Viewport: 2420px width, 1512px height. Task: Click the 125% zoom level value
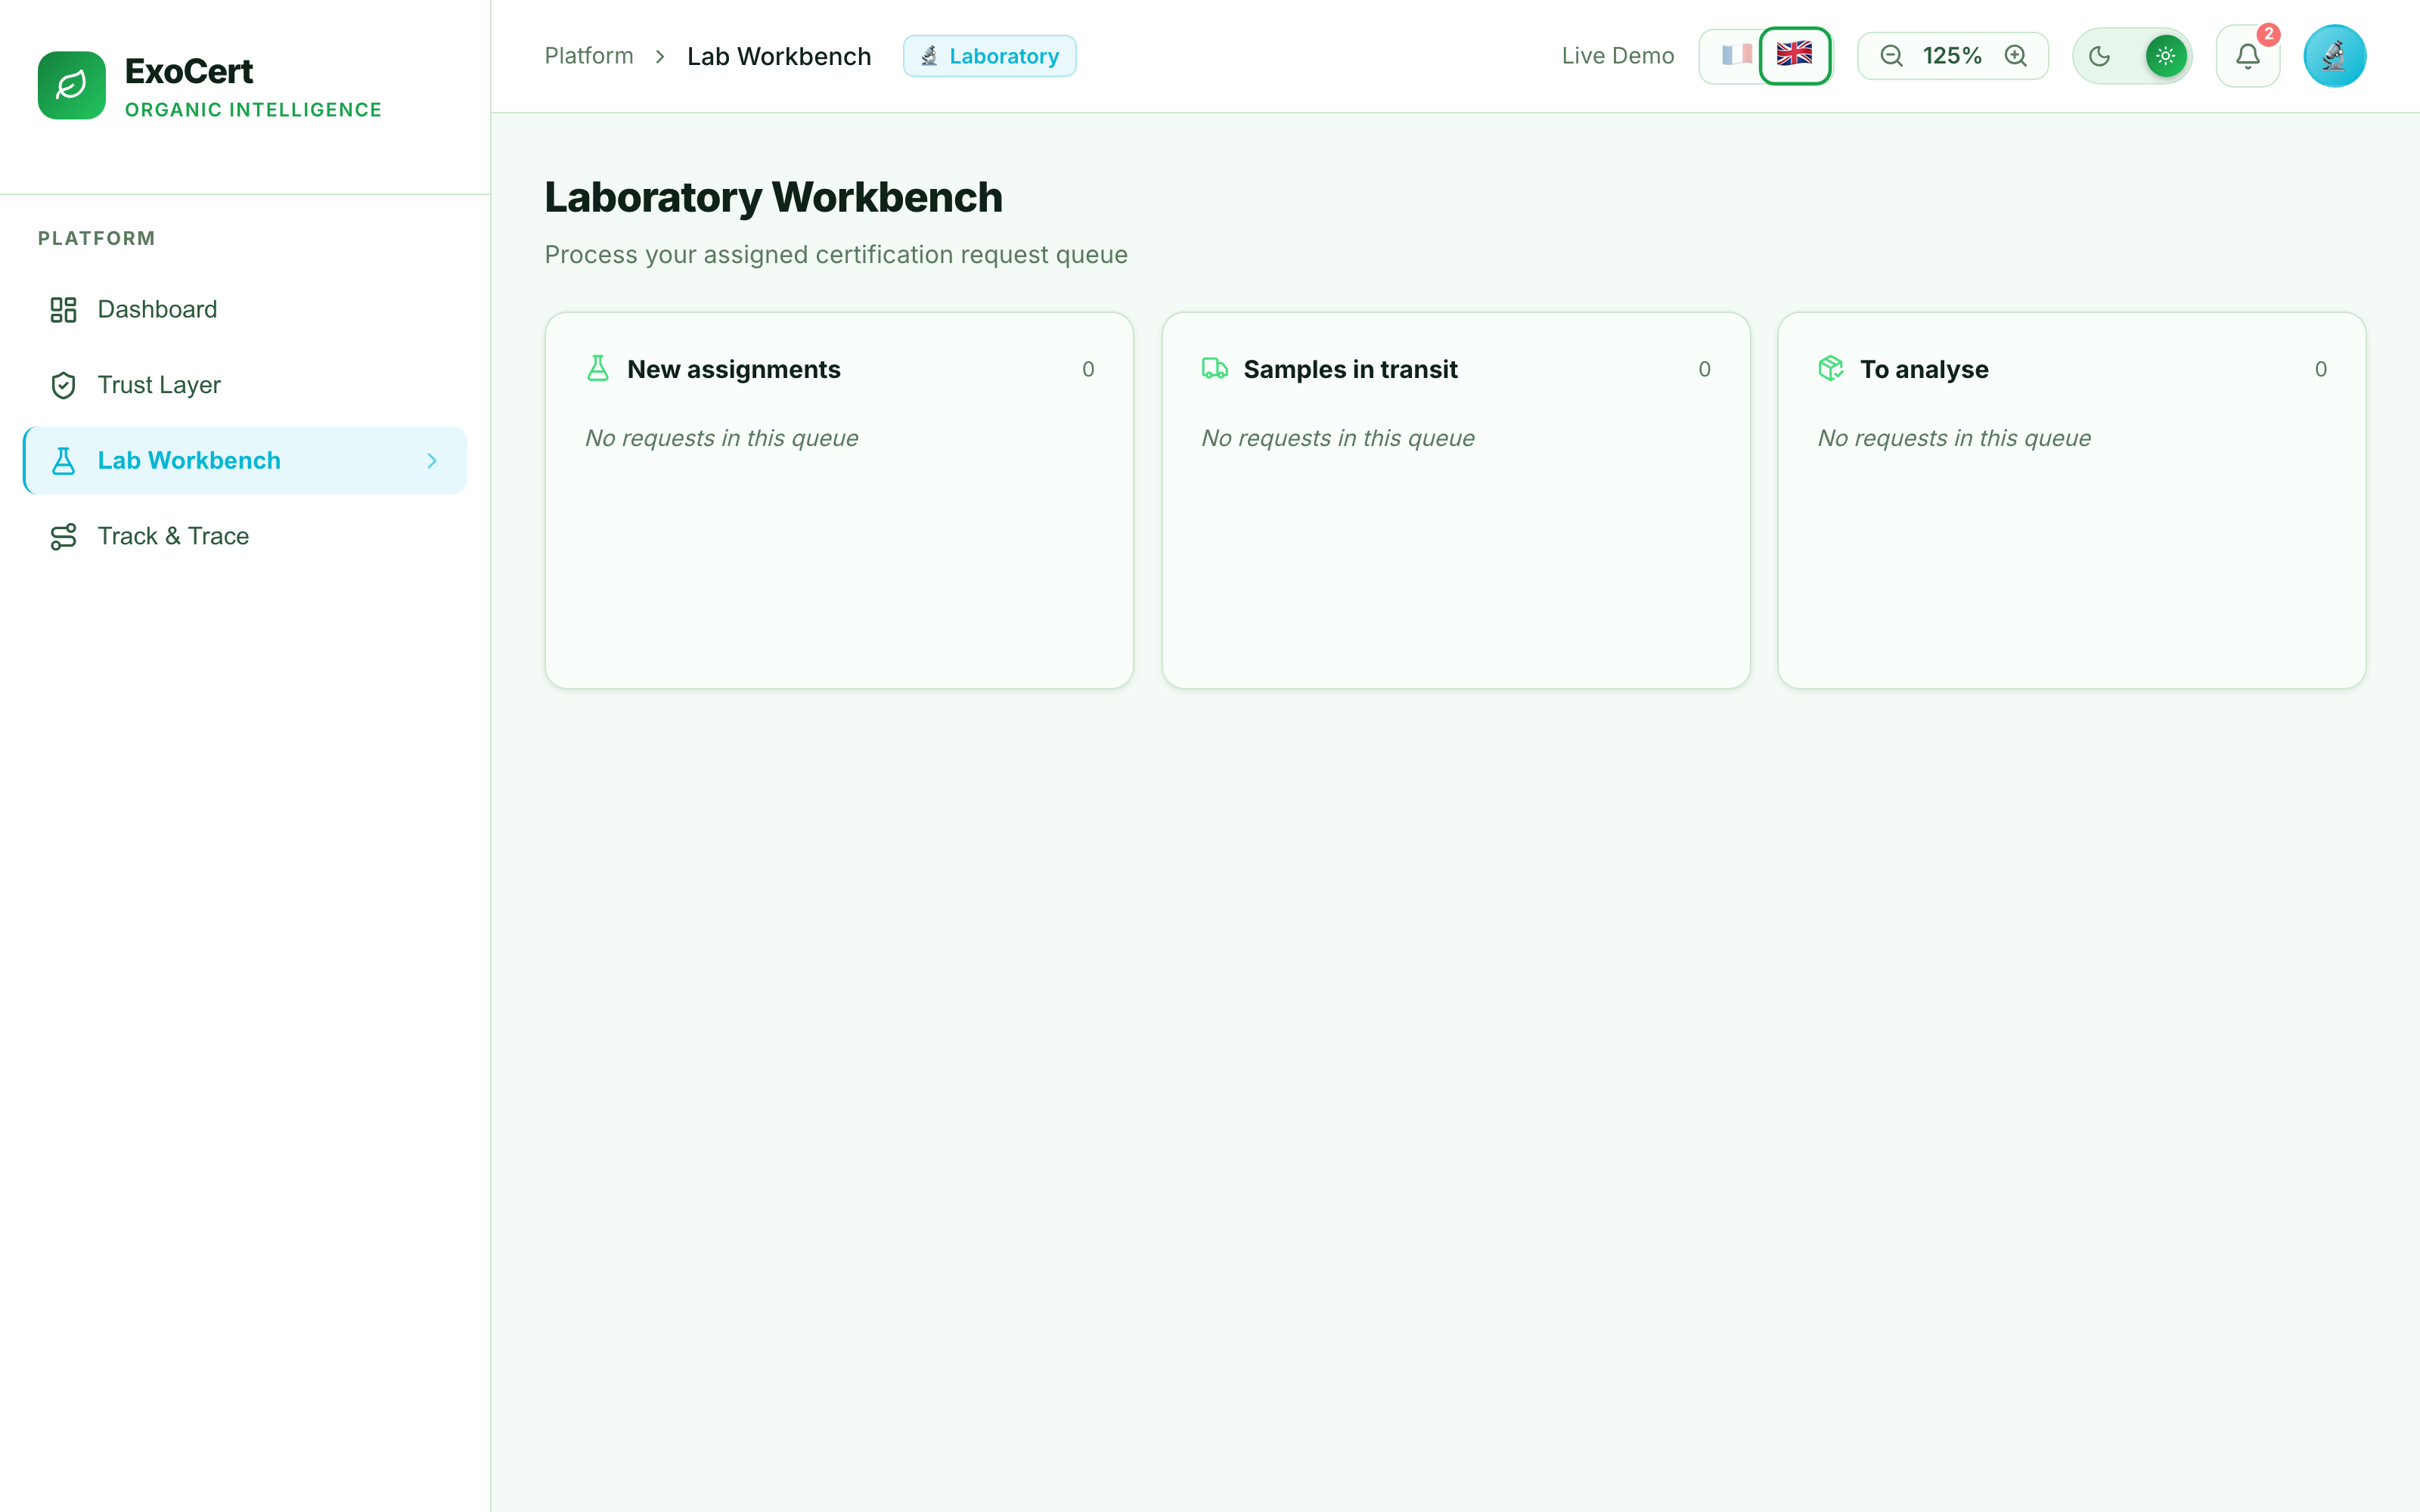pyautogui.click(x=1952, y=56)
